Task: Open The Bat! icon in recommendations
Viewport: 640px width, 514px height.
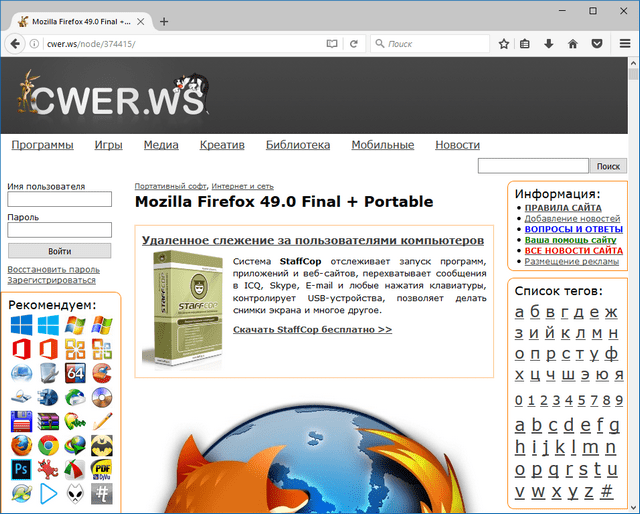Action: click(x=102, y=445)
